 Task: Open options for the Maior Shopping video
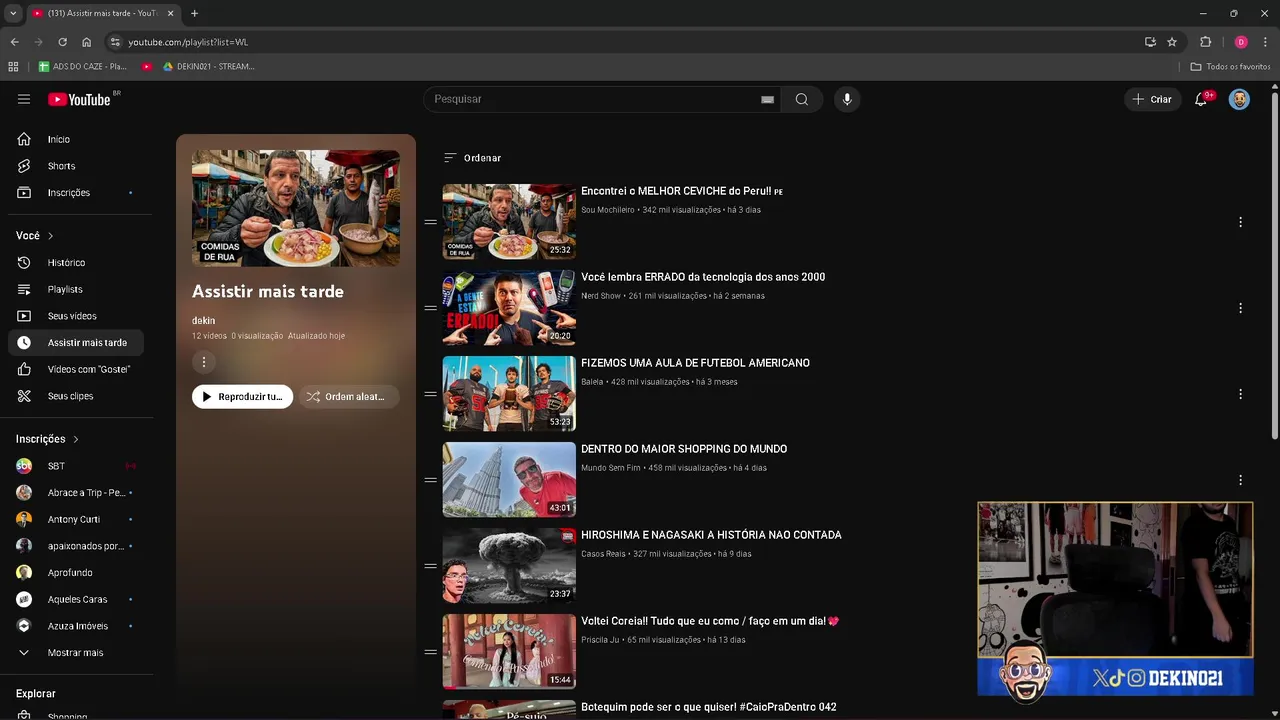click(1240, 480)
